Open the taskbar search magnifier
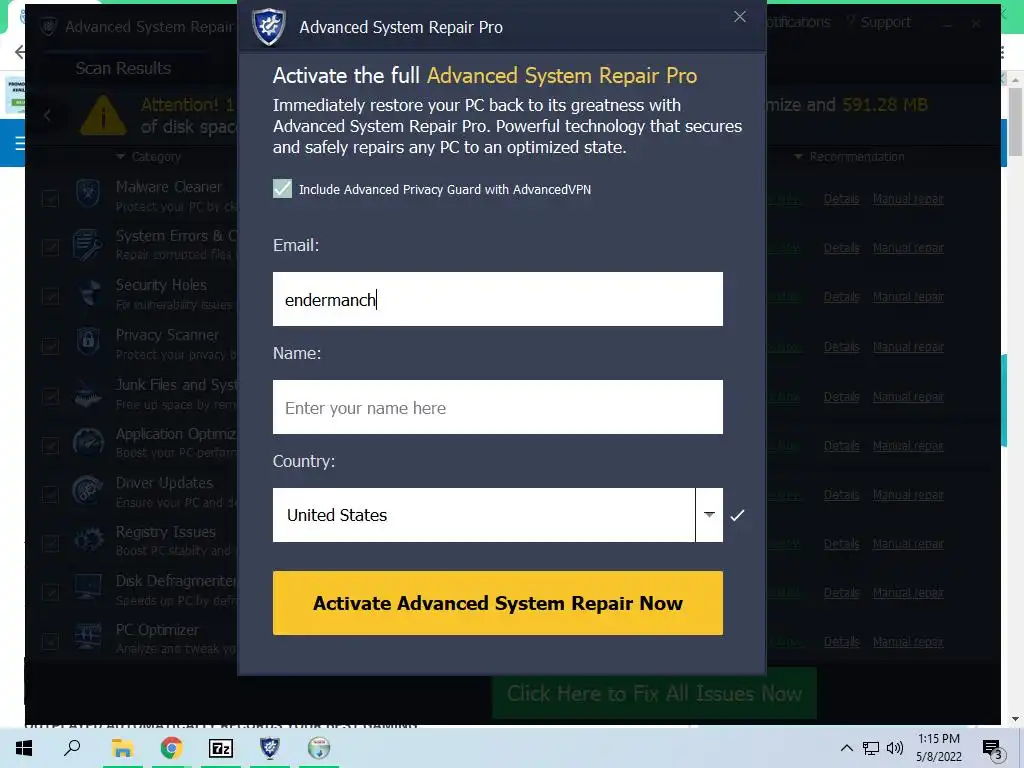 click(x=72, y=748)
